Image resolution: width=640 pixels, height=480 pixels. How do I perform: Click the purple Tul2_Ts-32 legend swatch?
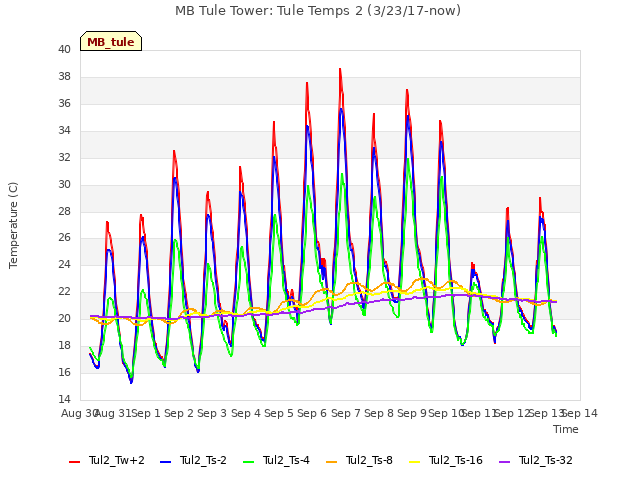click(505, 462)
